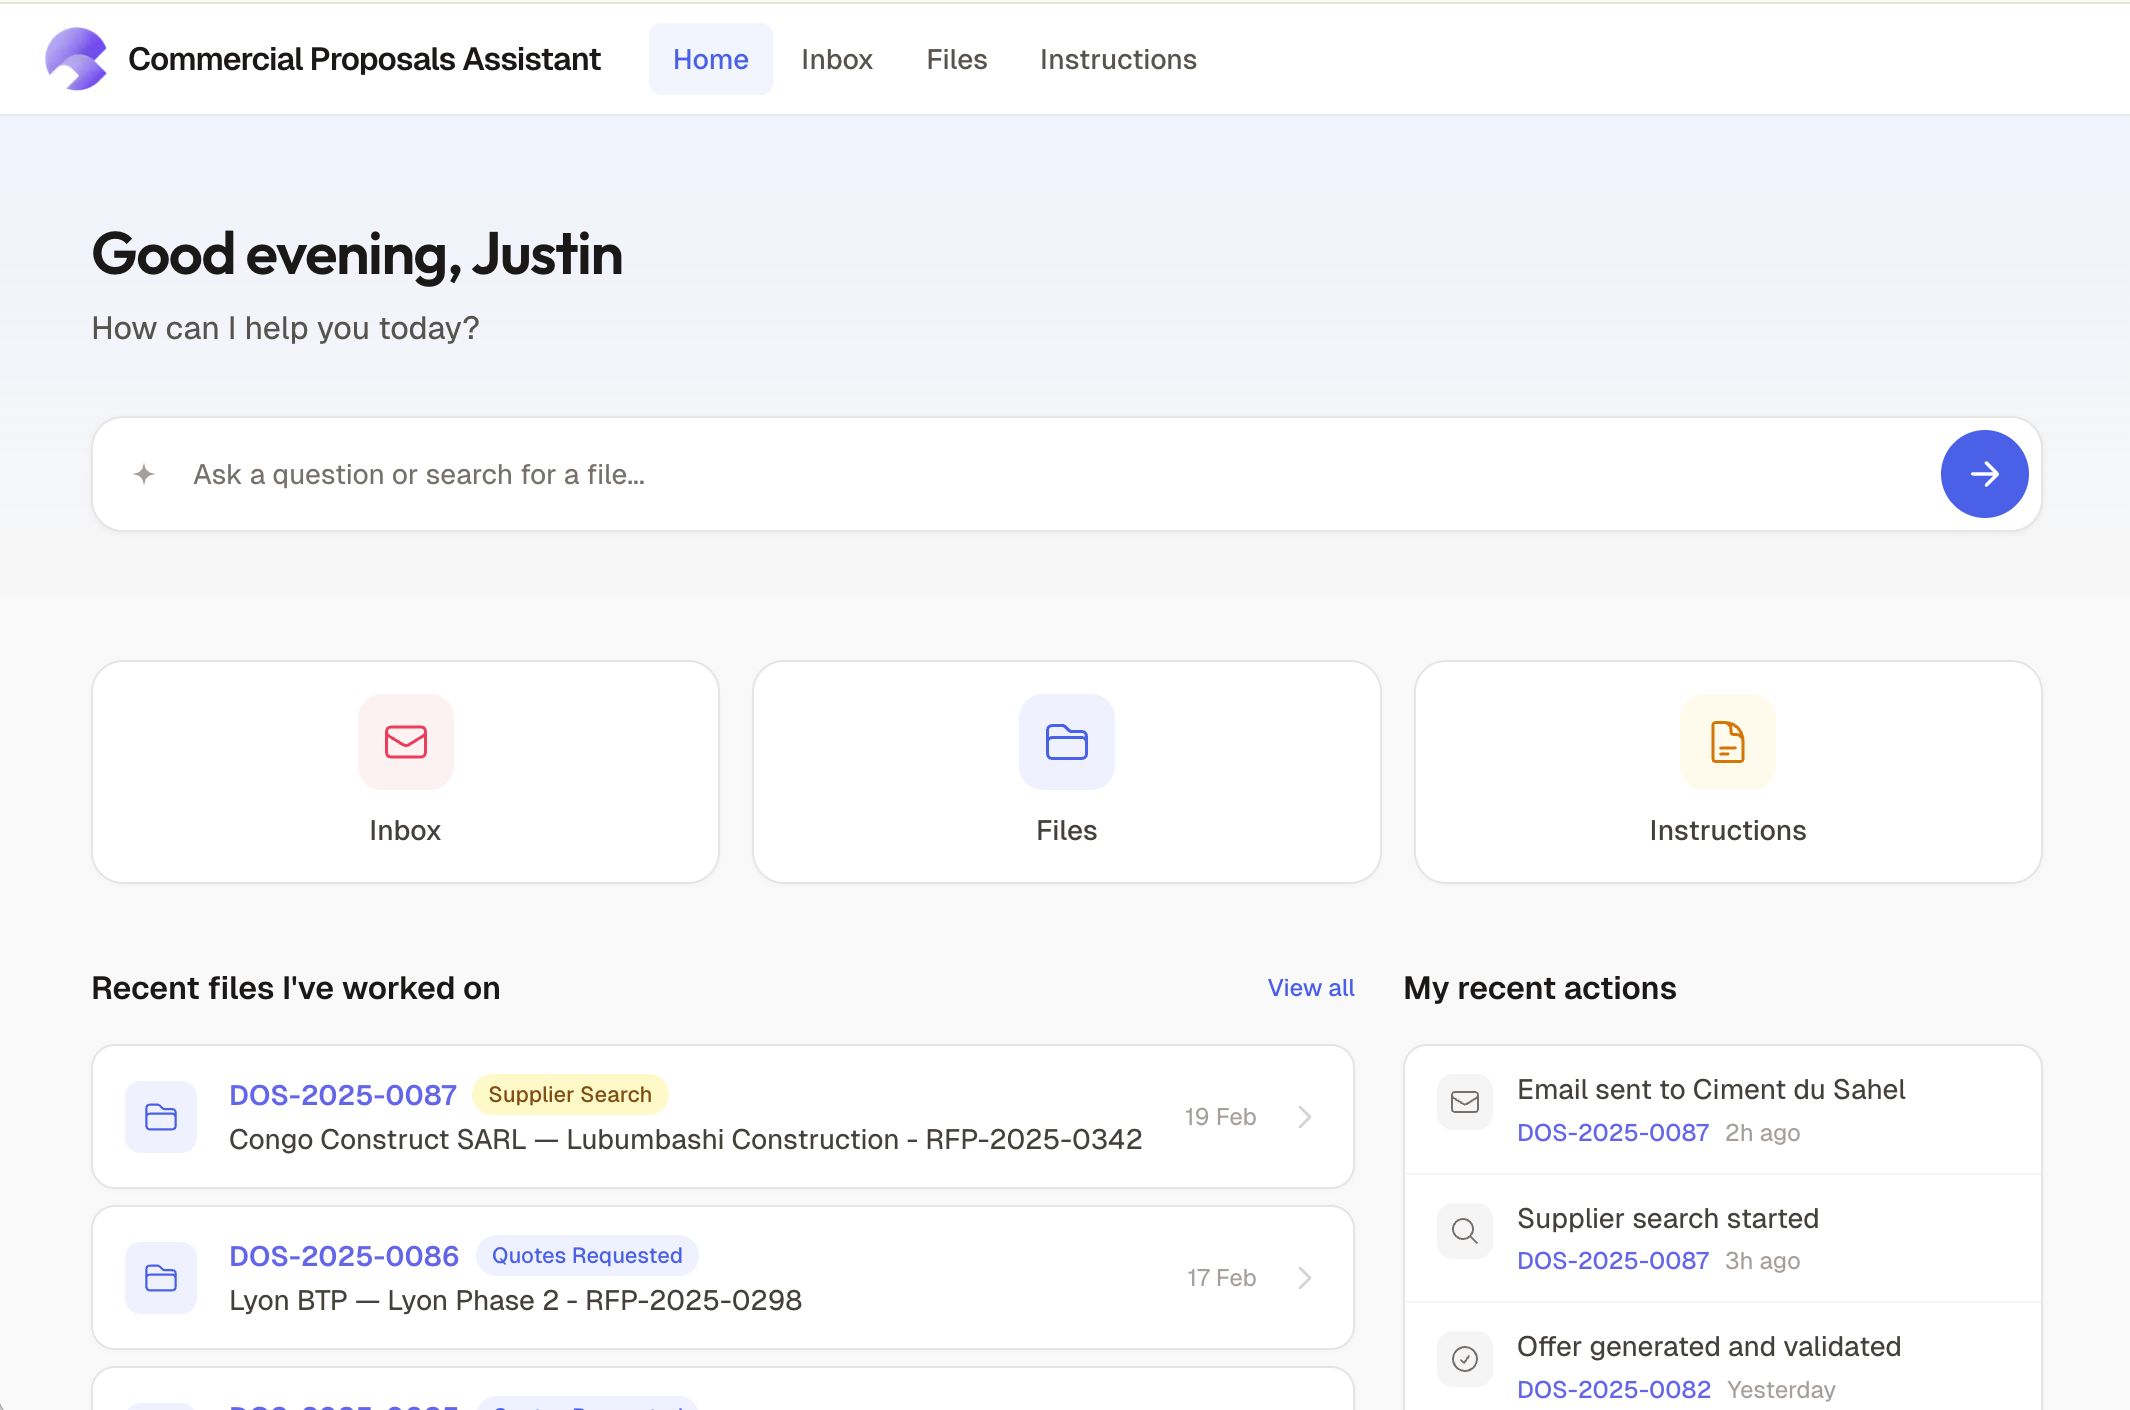Click the blue arrow submit button
The width and height of the screenshot is (2130, 1410).
click(x=1984, y=474)
